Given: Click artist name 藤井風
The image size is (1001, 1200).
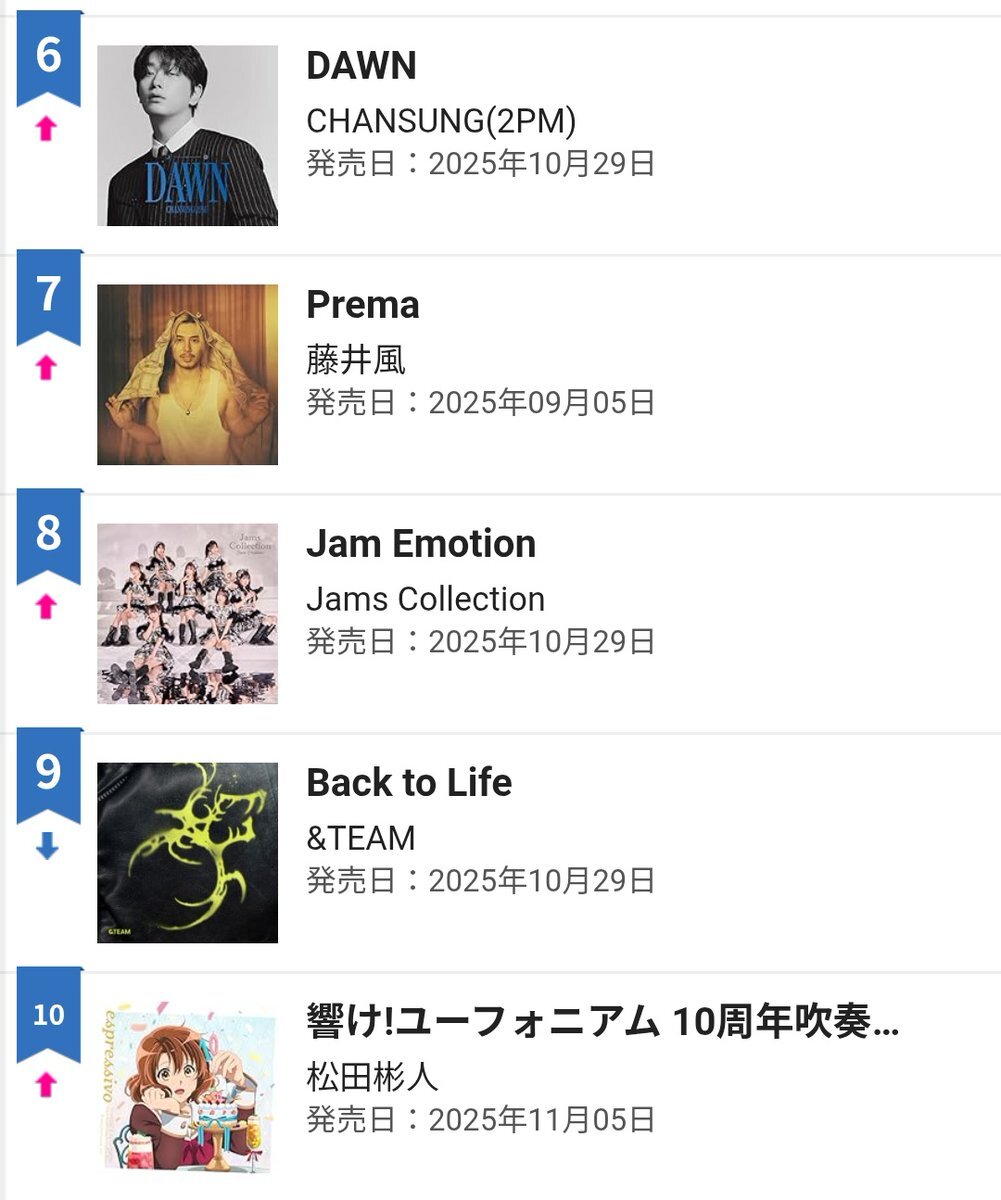Looking at the screenshot, I should 355,360.
